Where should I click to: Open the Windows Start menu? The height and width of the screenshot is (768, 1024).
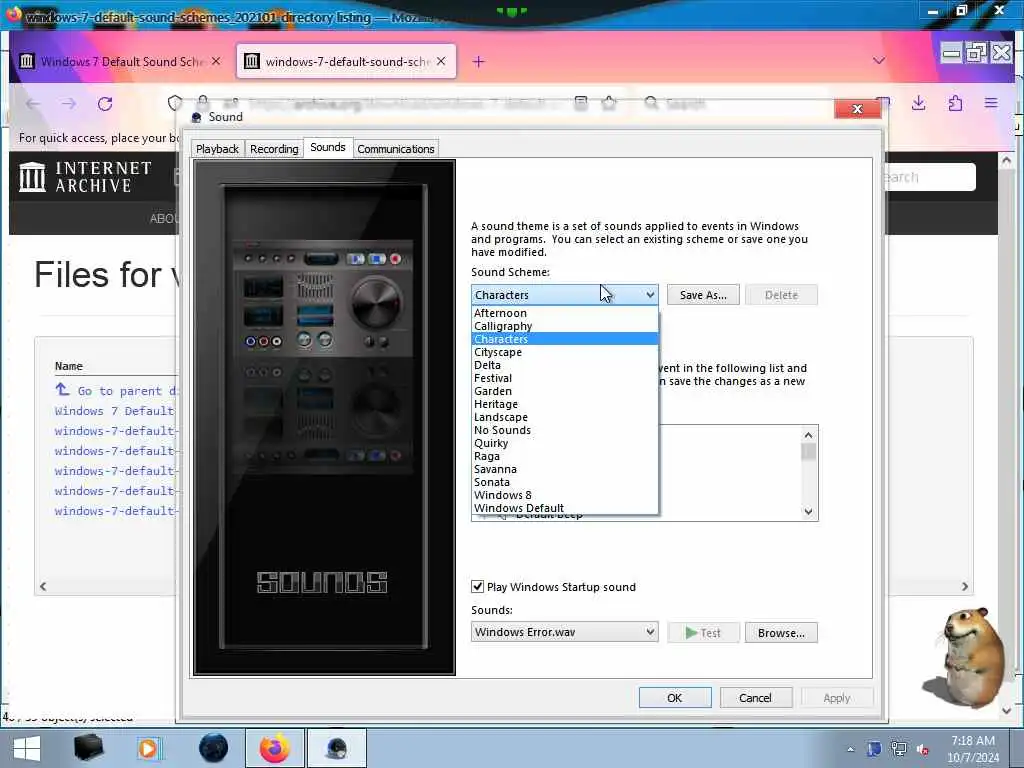tap(27, 748)
